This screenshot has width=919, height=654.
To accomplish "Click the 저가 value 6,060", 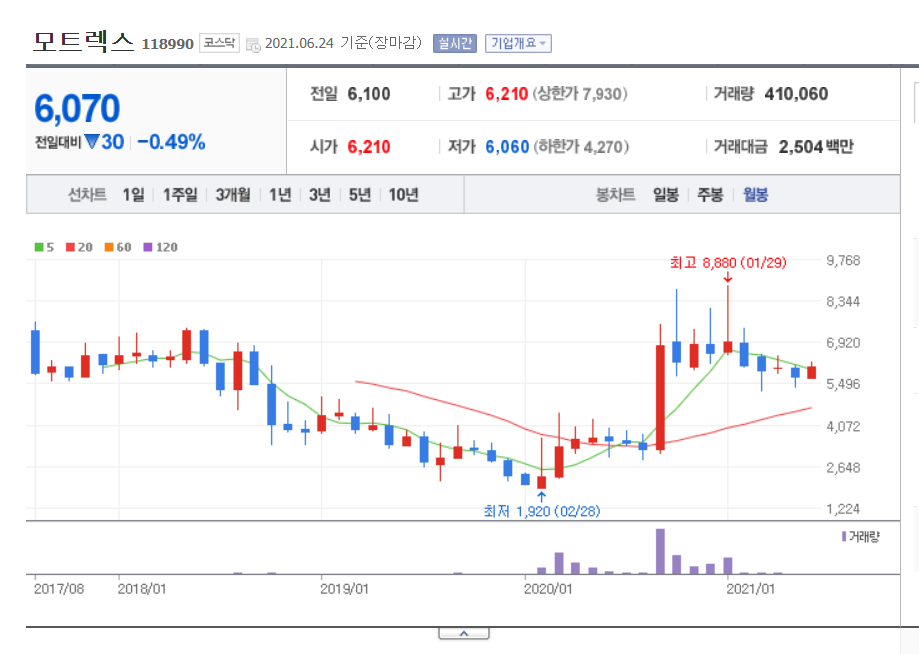I will click(x=507, y=147).
